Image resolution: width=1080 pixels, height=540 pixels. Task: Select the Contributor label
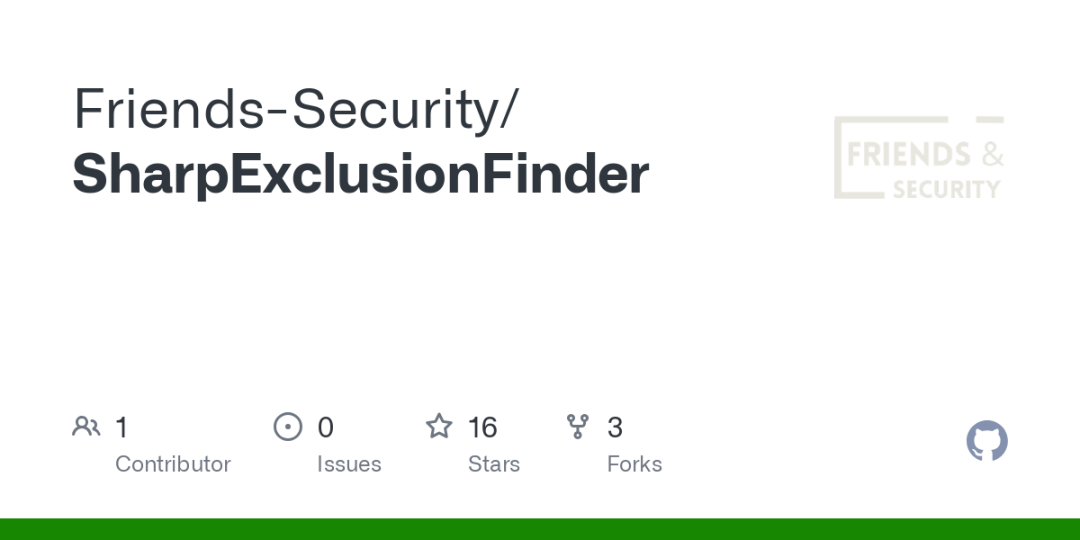tap(173, 464)
